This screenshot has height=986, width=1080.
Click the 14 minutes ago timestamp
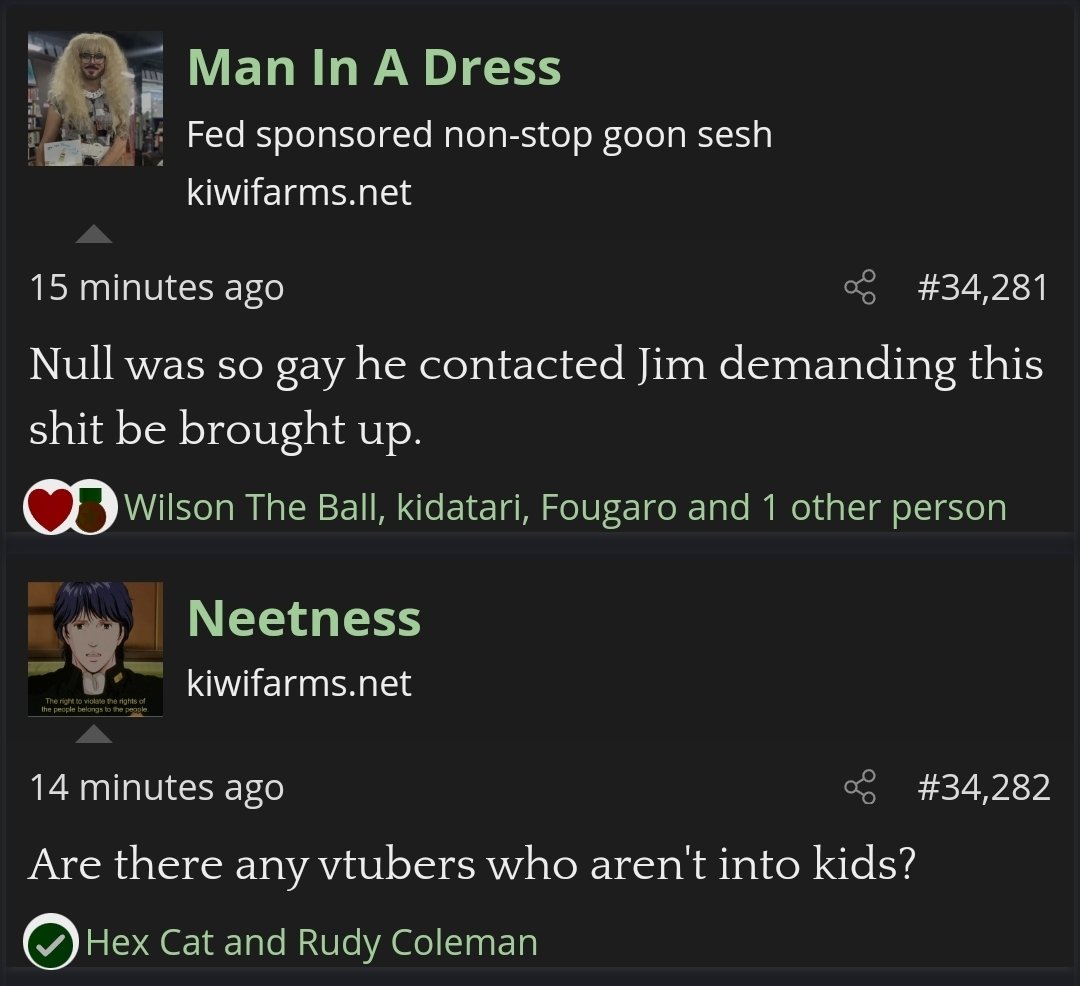(x=157, y=787)
